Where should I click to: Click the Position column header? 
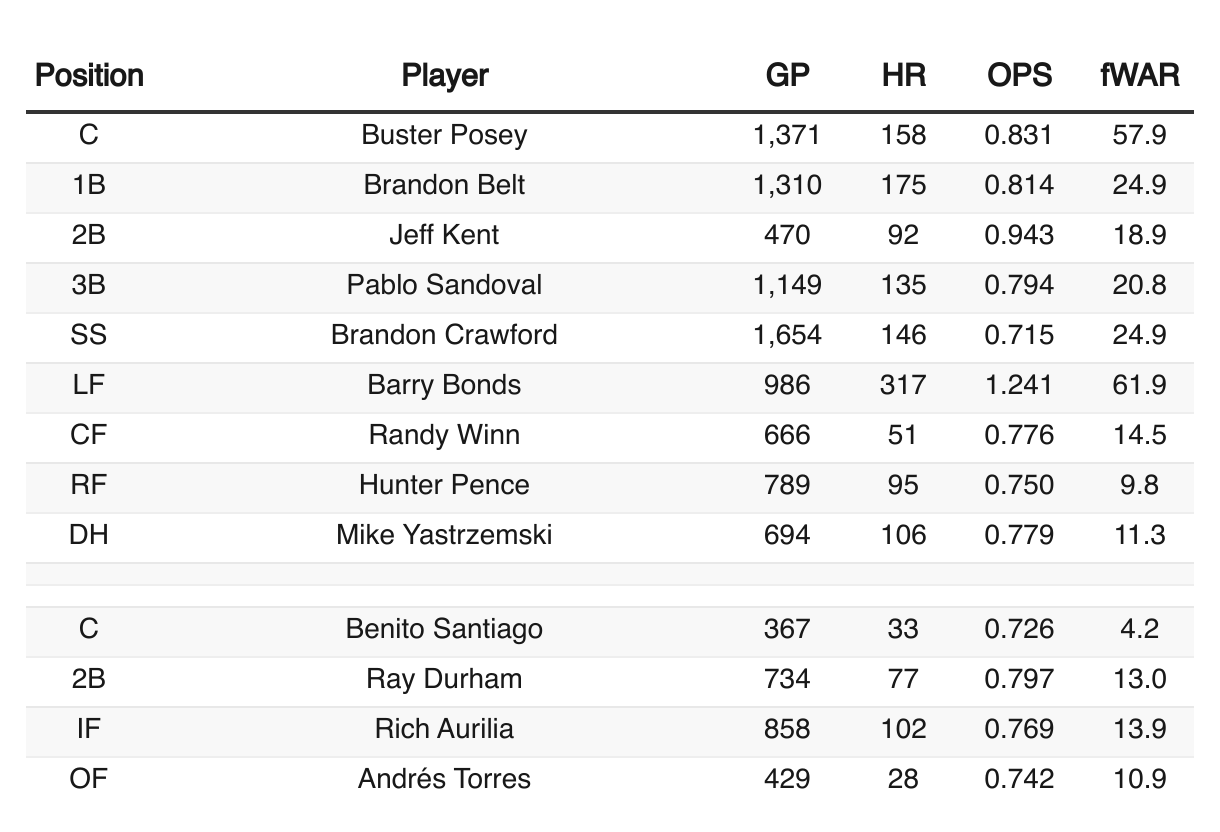pyautogui.click(x=89, y=76)
